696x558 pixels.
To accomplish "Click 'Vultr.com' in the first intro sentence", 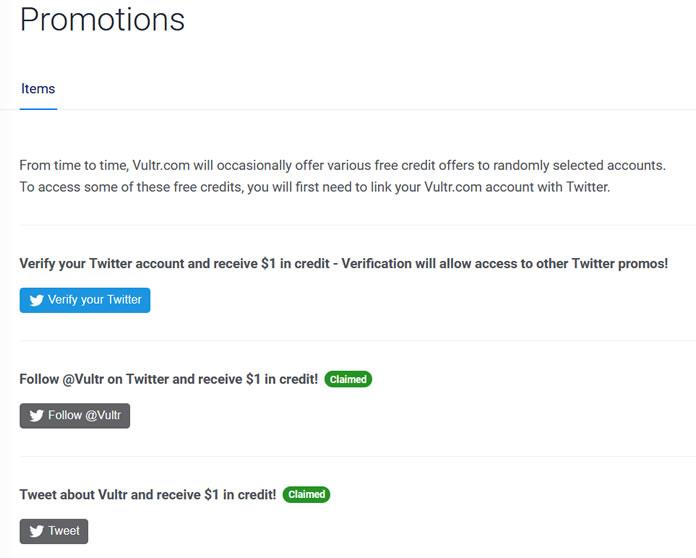I will pyautogui.click(x=161, y=166).
